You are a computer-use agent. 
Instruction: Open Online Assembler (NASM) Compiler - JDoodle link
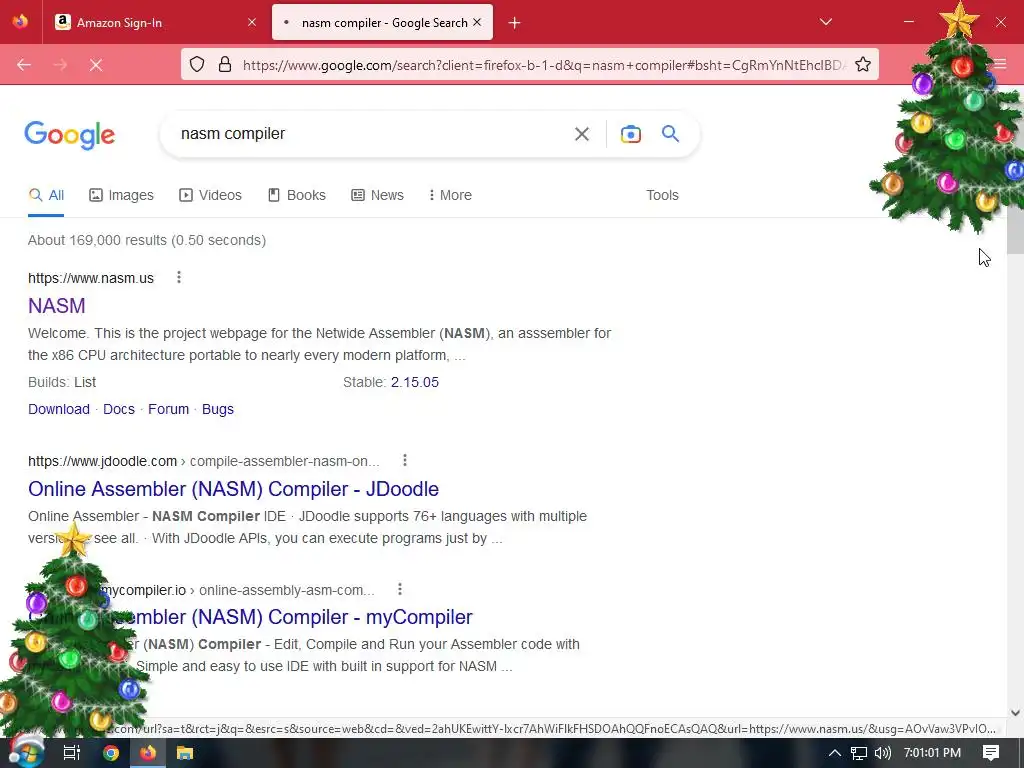(233, 489)
